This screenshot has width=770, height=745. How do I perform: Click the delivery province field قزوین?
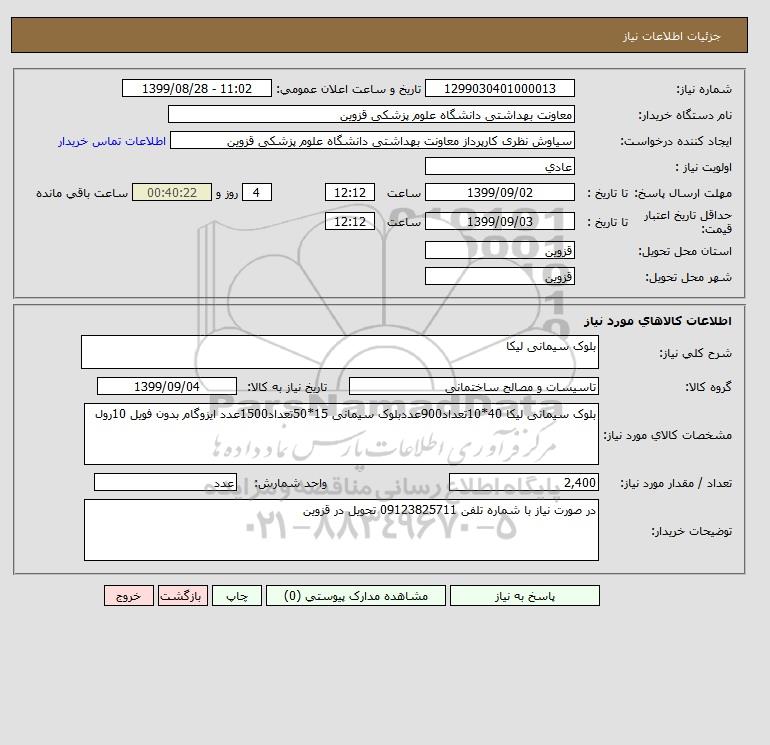pyautogui.click(x=499, y=250)
